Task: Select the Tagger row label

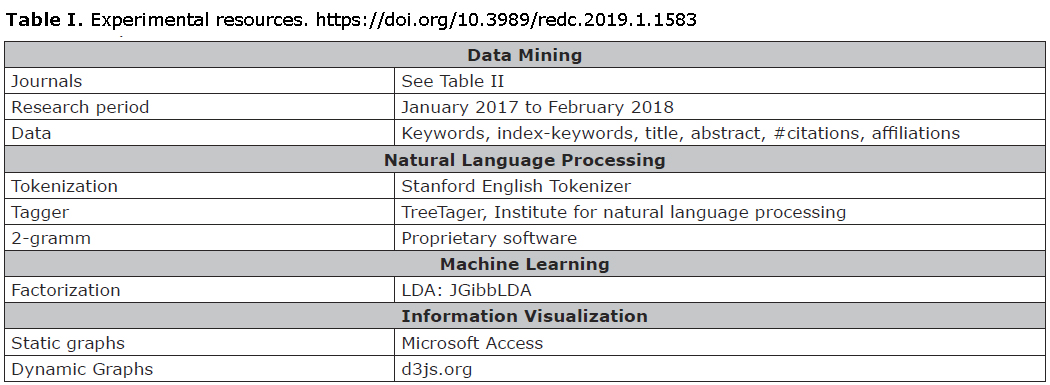Action: [x=200, y=212]
